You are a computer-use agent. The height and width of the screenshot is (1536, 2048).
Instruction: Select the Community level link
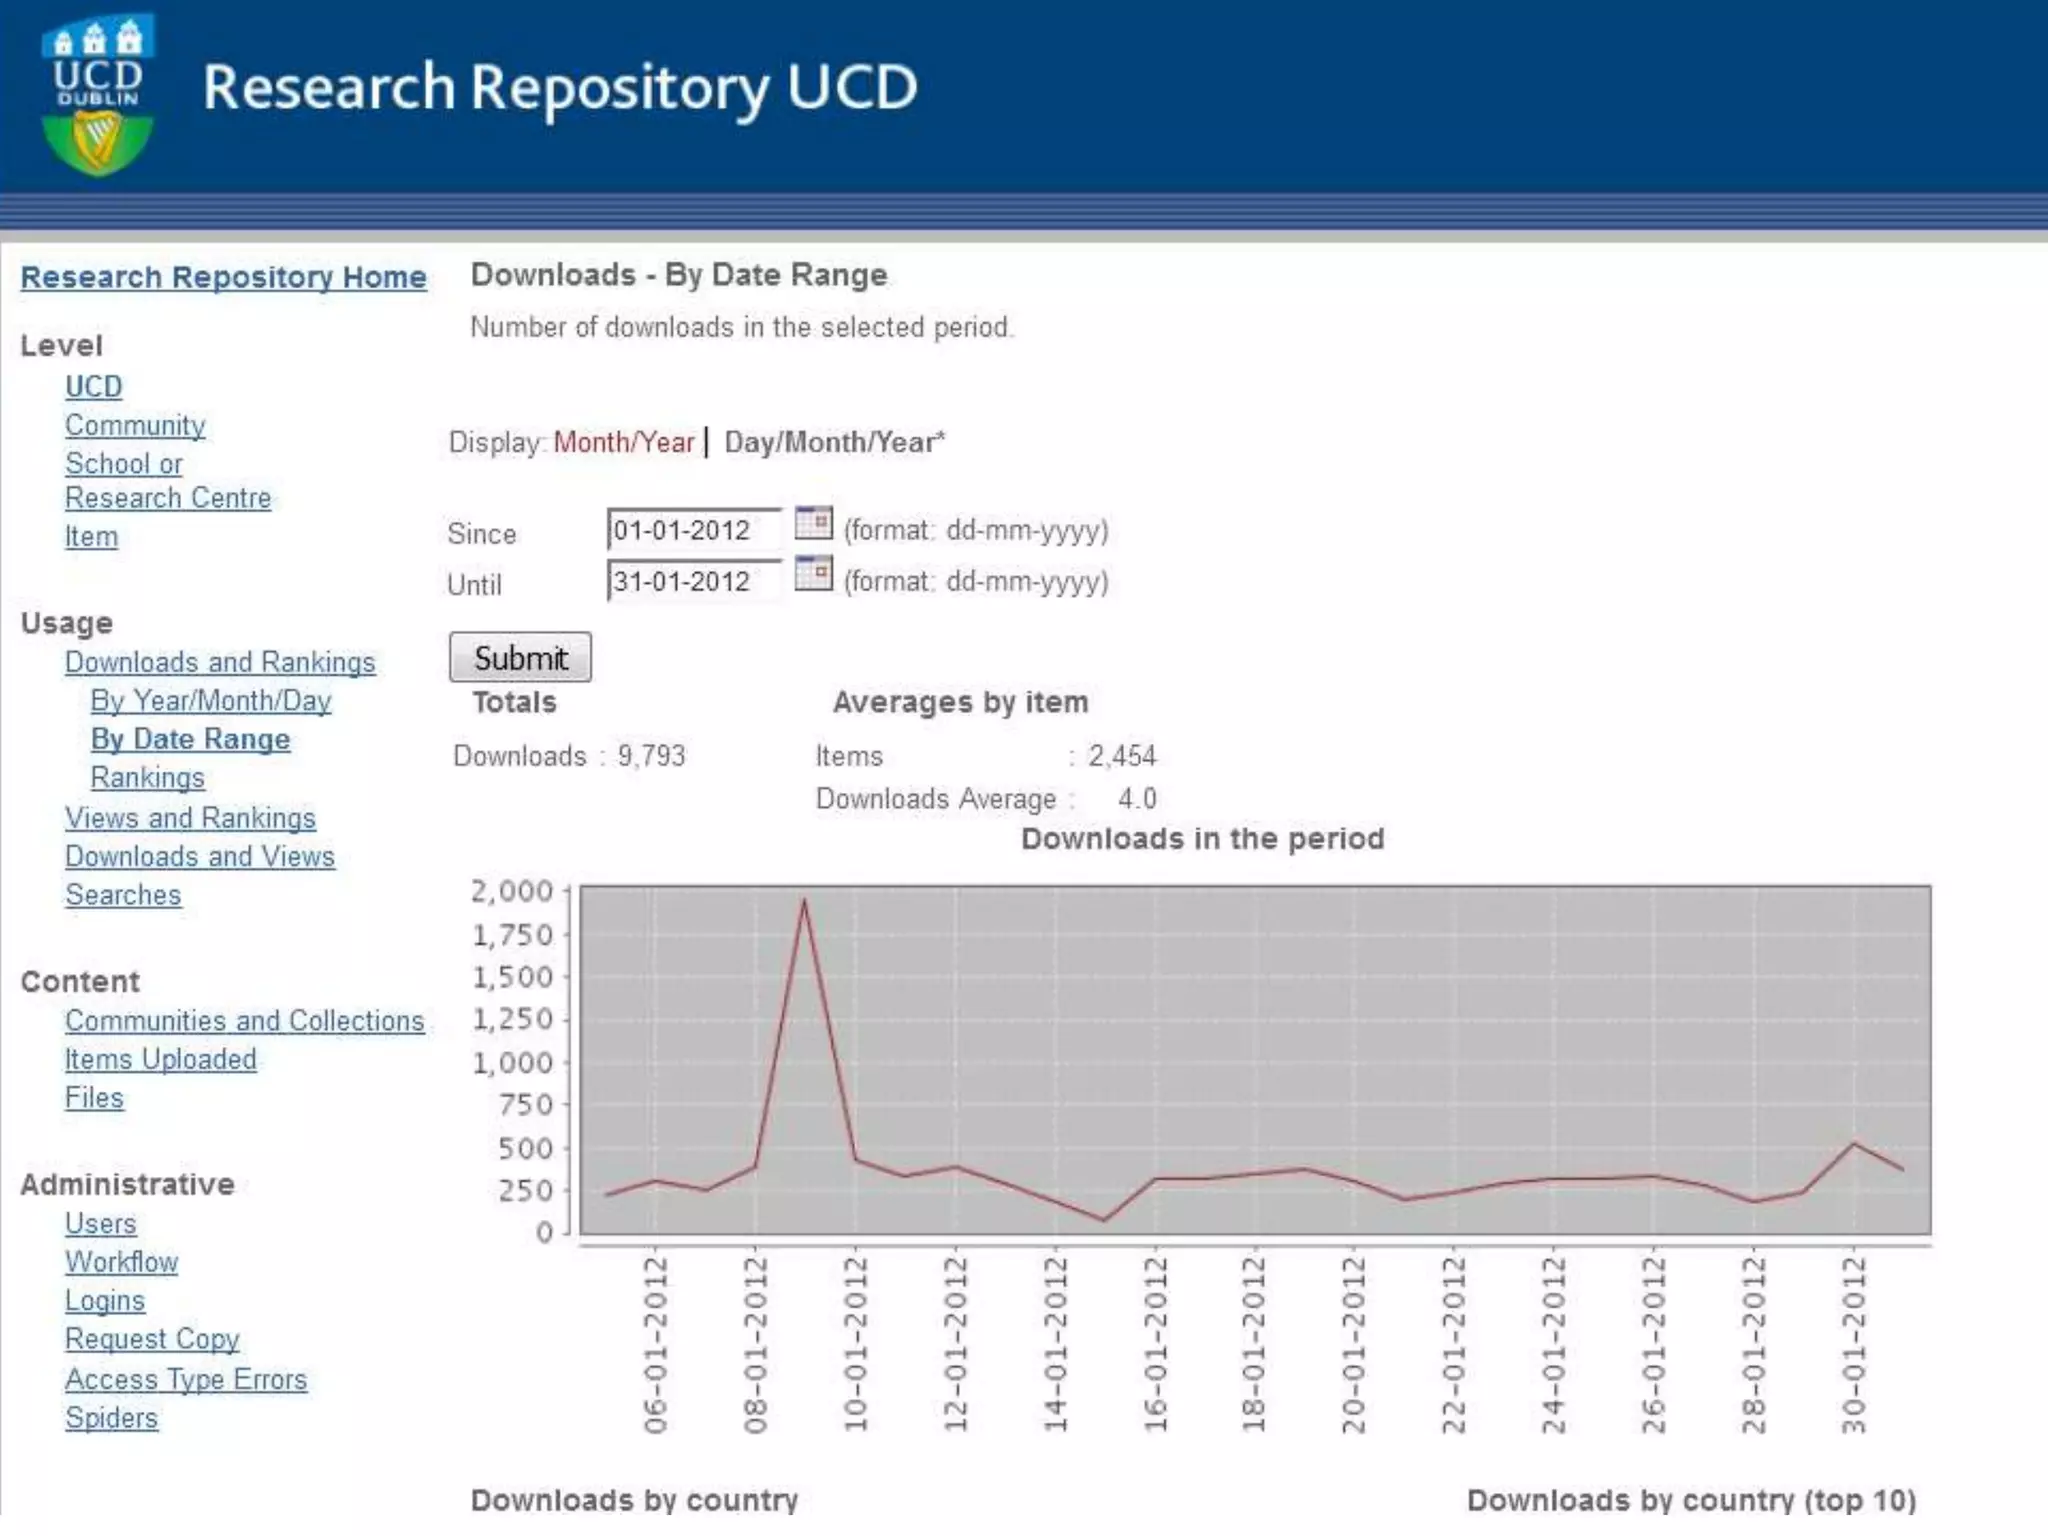tap(135, 425)
